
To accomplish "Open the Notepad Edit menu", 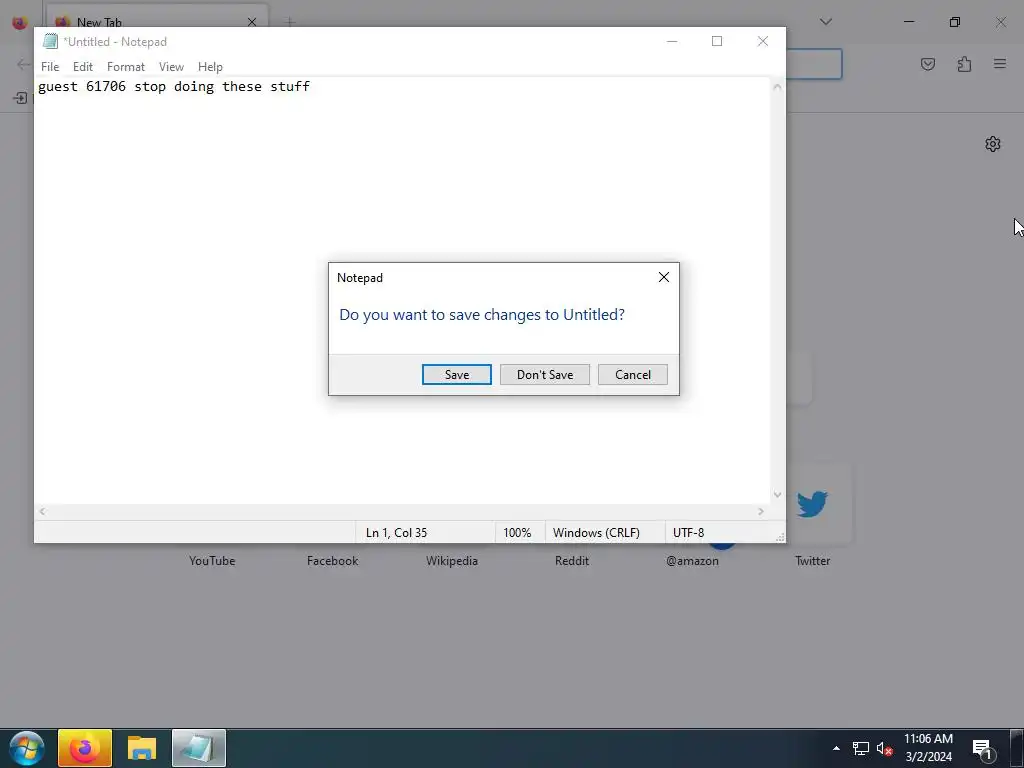I will pyautogui.click(x=83, y=67).
